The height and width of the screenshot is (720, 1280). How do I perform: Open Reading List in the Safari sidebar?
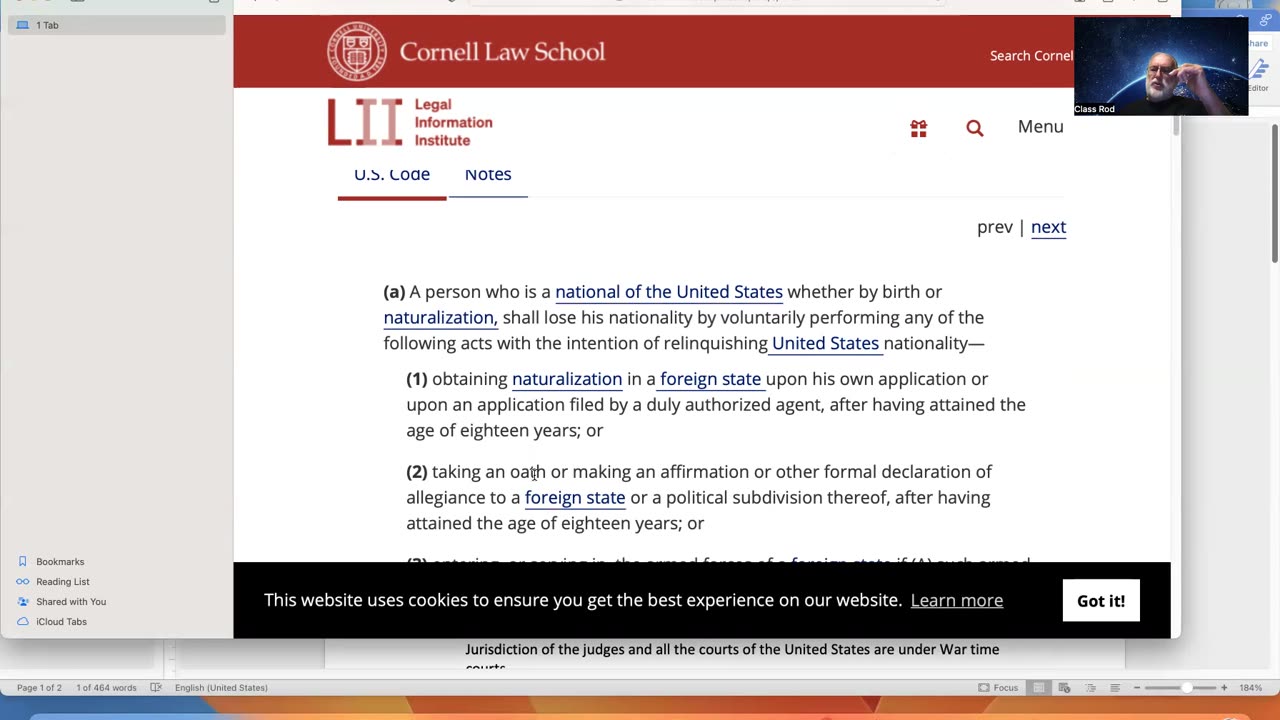(x=63, y=582)
